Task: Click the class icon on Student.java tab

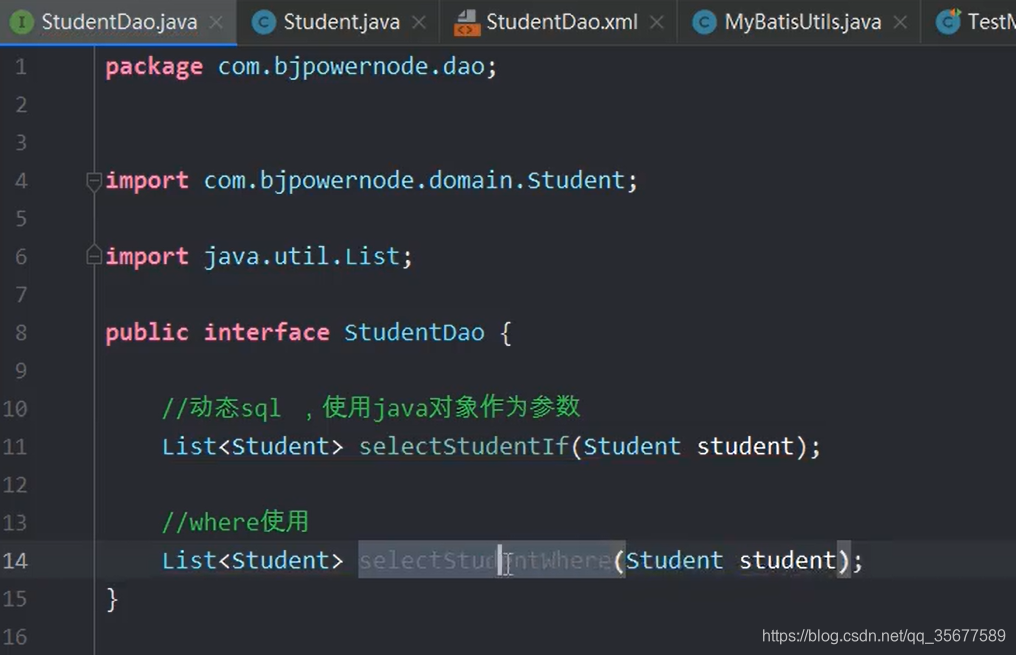Action: [262, 21]
